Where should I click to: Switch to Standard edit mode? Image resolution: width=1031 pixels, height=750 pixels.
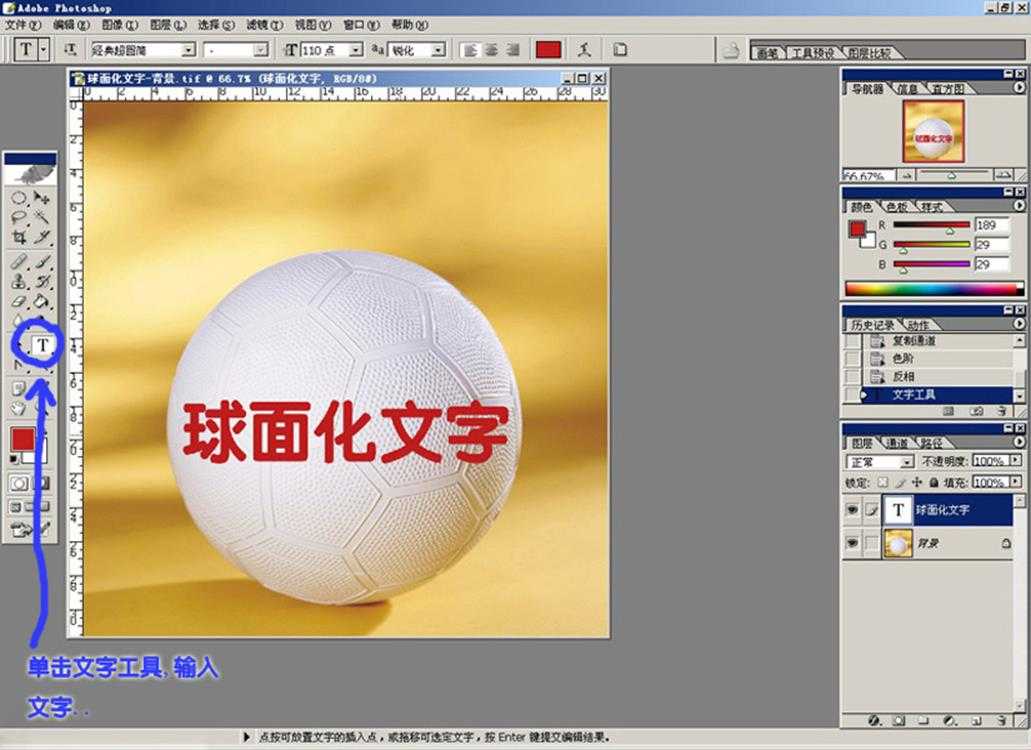click(19, 484)
